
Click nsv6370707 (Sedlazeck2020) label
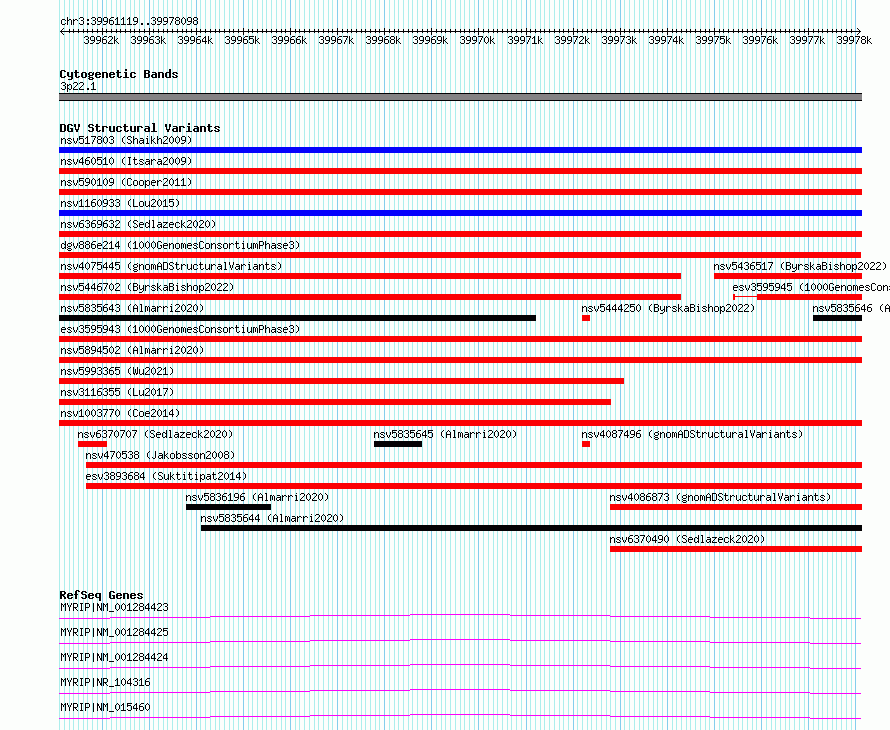click(156, 434)
